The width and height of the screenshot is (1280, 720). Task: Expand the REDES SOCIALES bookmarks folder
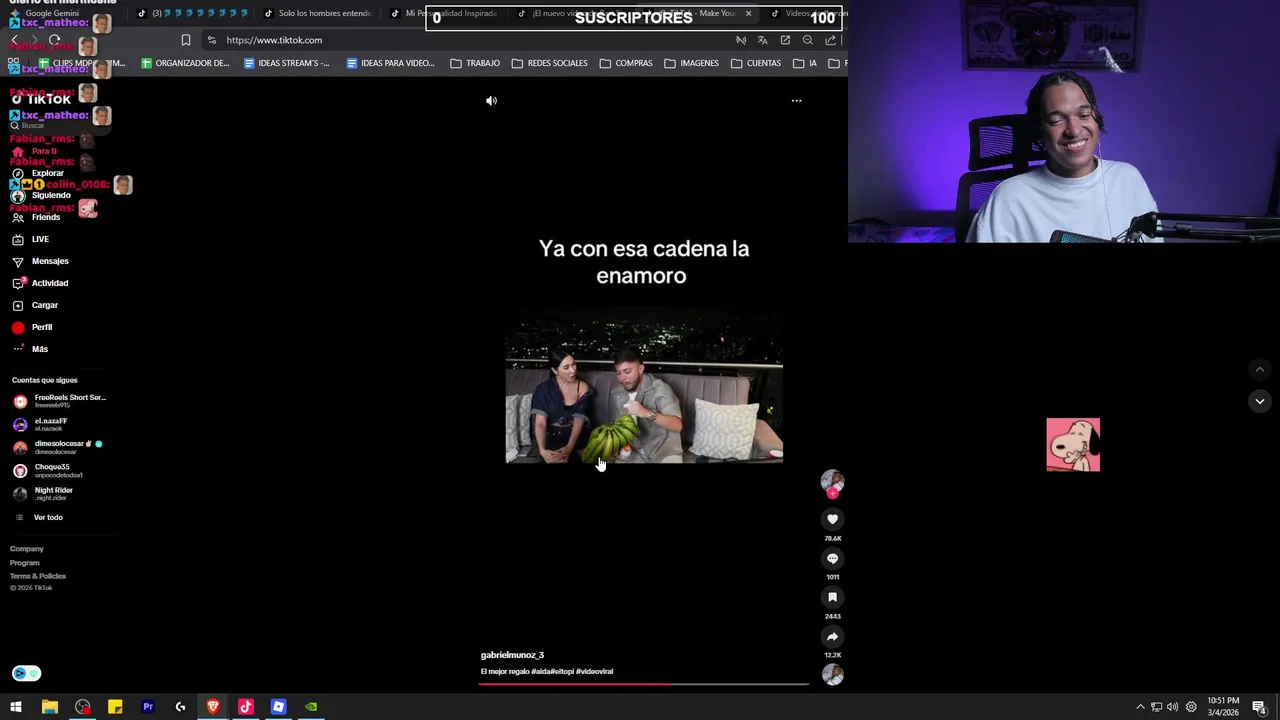click(x=550, y=63)
